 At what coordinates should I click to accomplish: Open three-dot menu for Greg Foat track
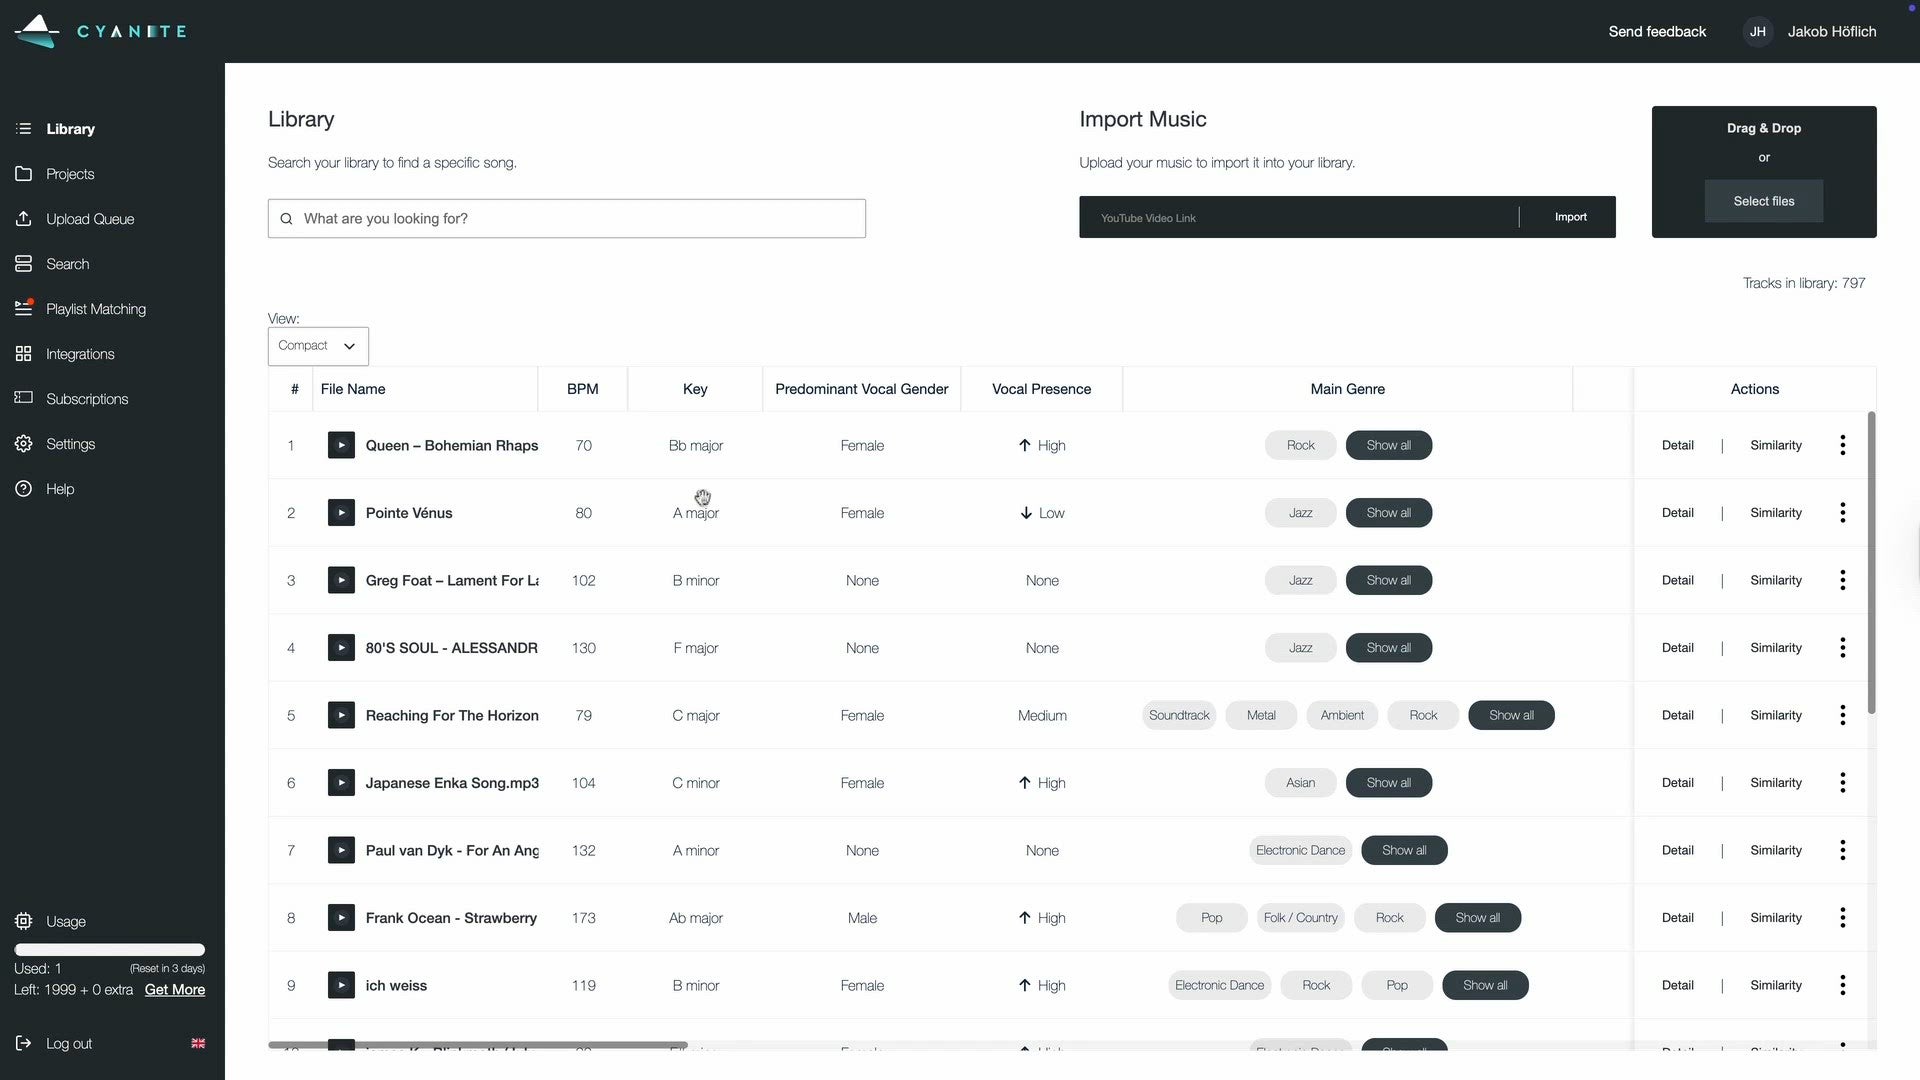click(x=1842, y=580)
